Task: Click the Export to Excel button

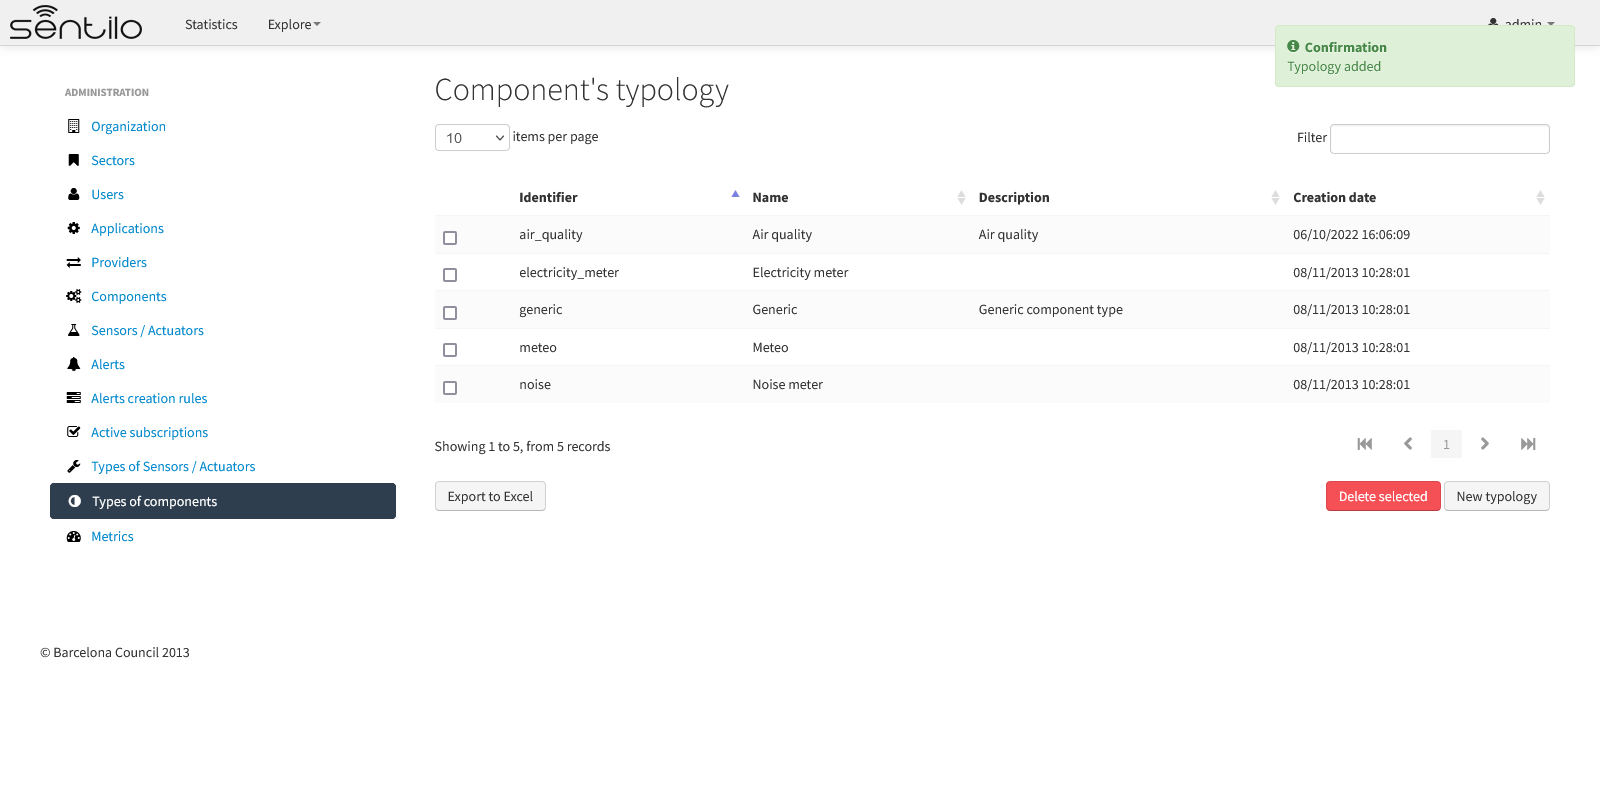Action: tap(490, 496)
